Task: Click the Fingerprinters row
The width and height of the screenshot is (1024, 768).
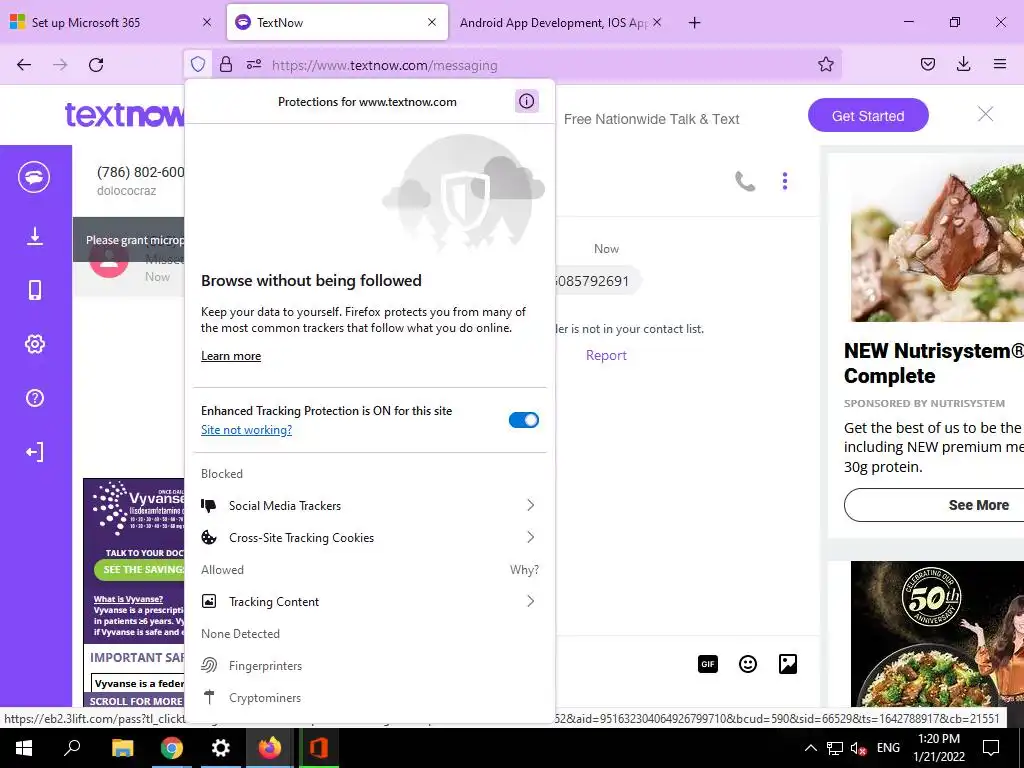Action: [x=370, y=665]
